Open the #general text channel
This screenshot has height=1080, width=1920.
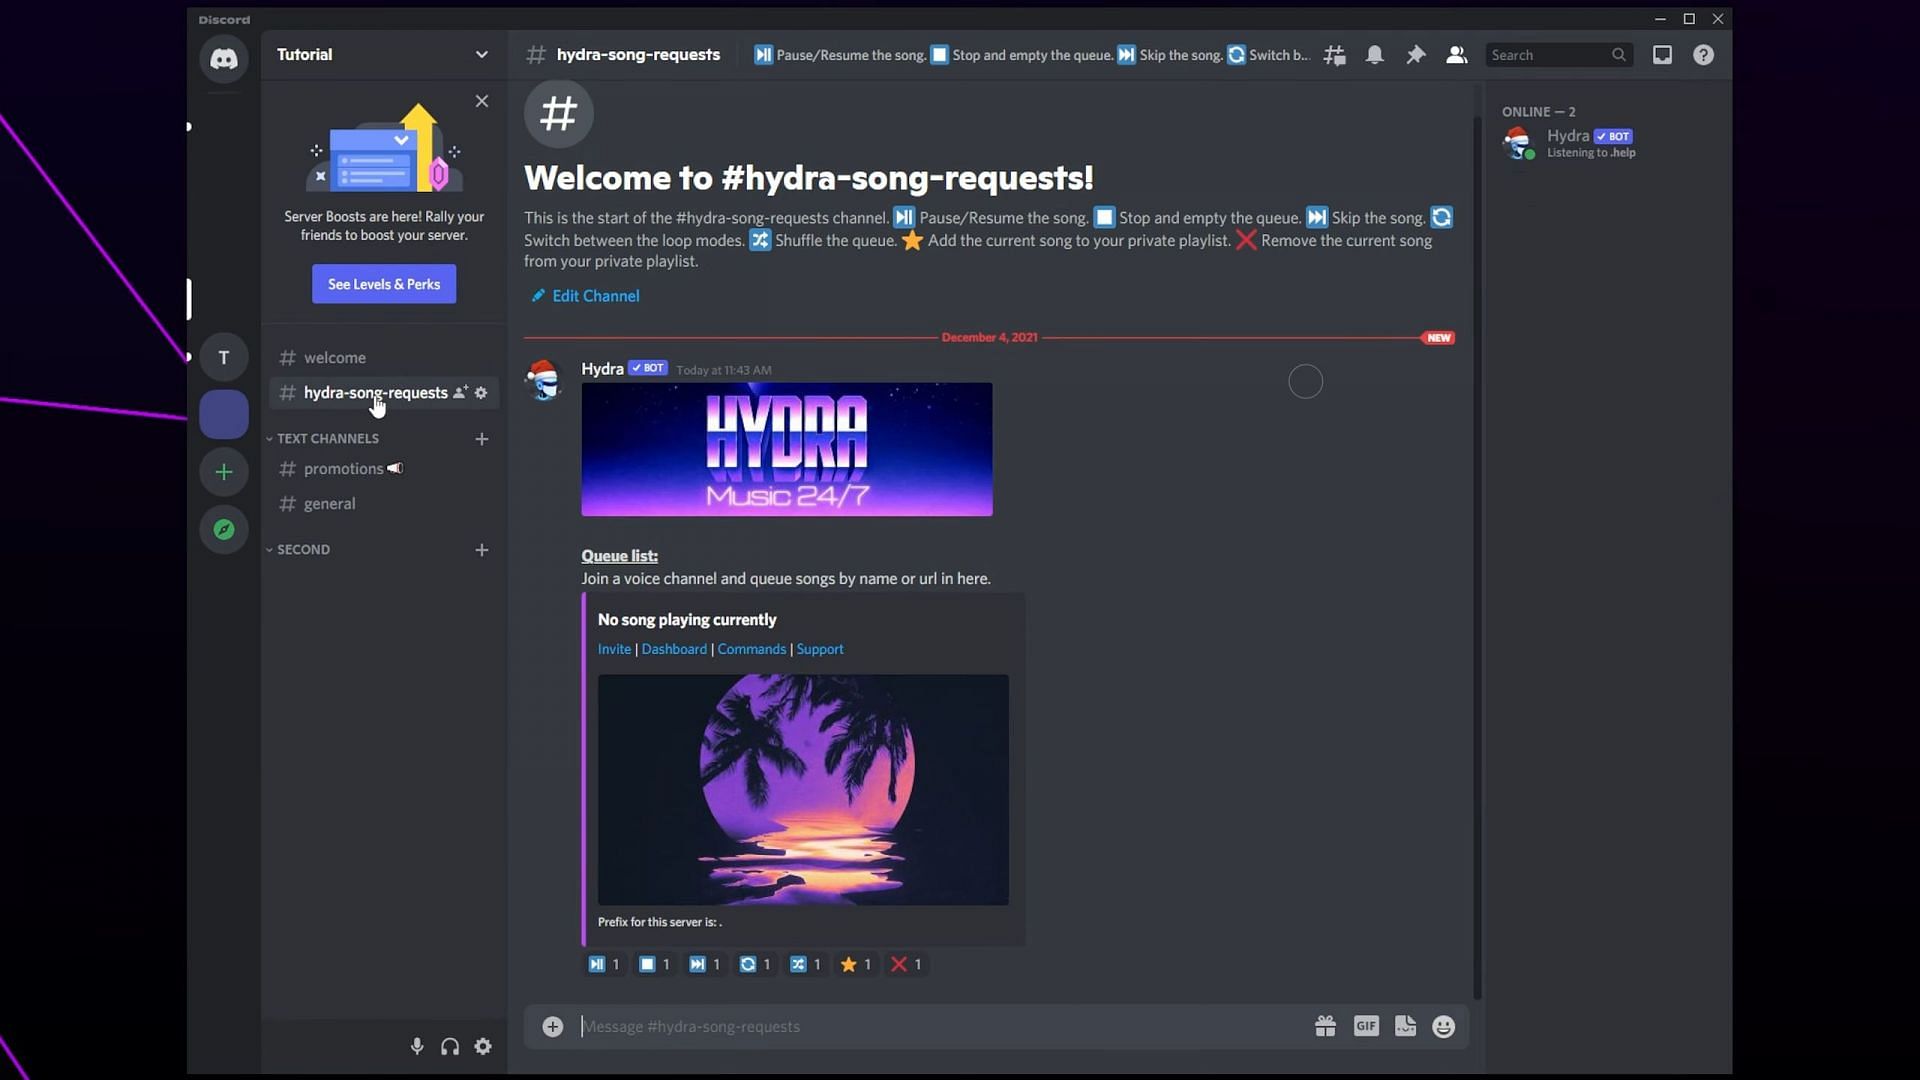[328, 502]
